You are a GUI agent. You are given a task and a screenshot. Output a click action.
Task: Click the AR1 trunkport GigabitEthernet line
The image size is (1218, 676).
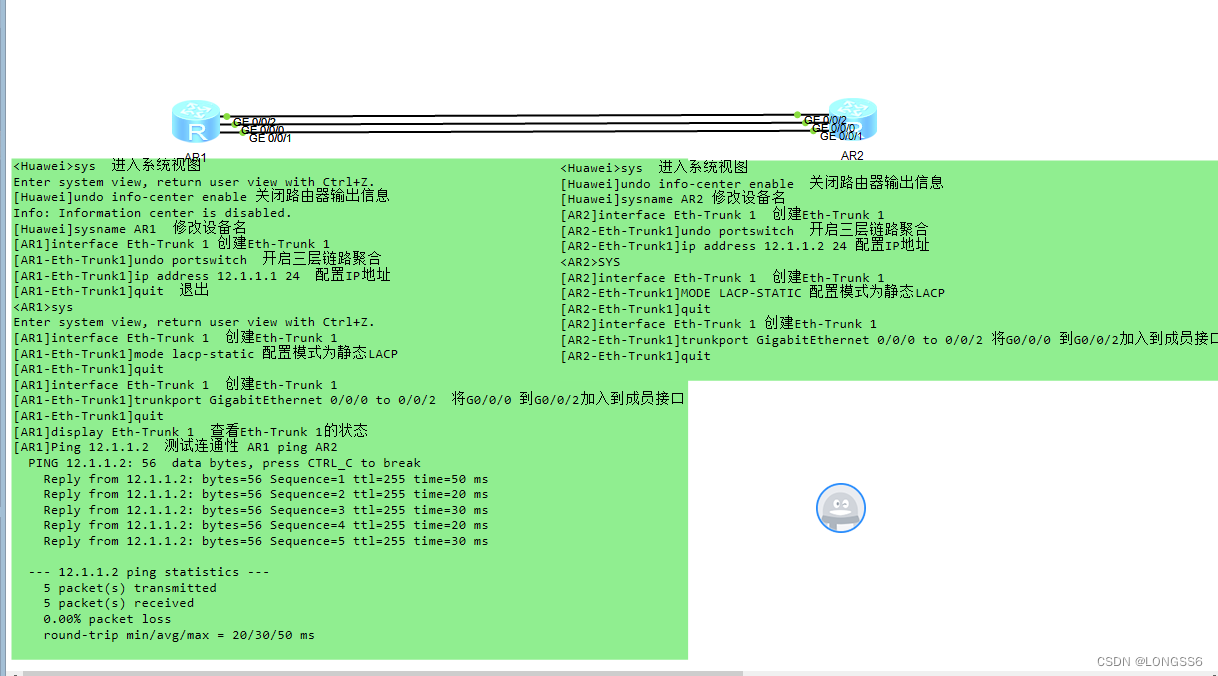348,400
